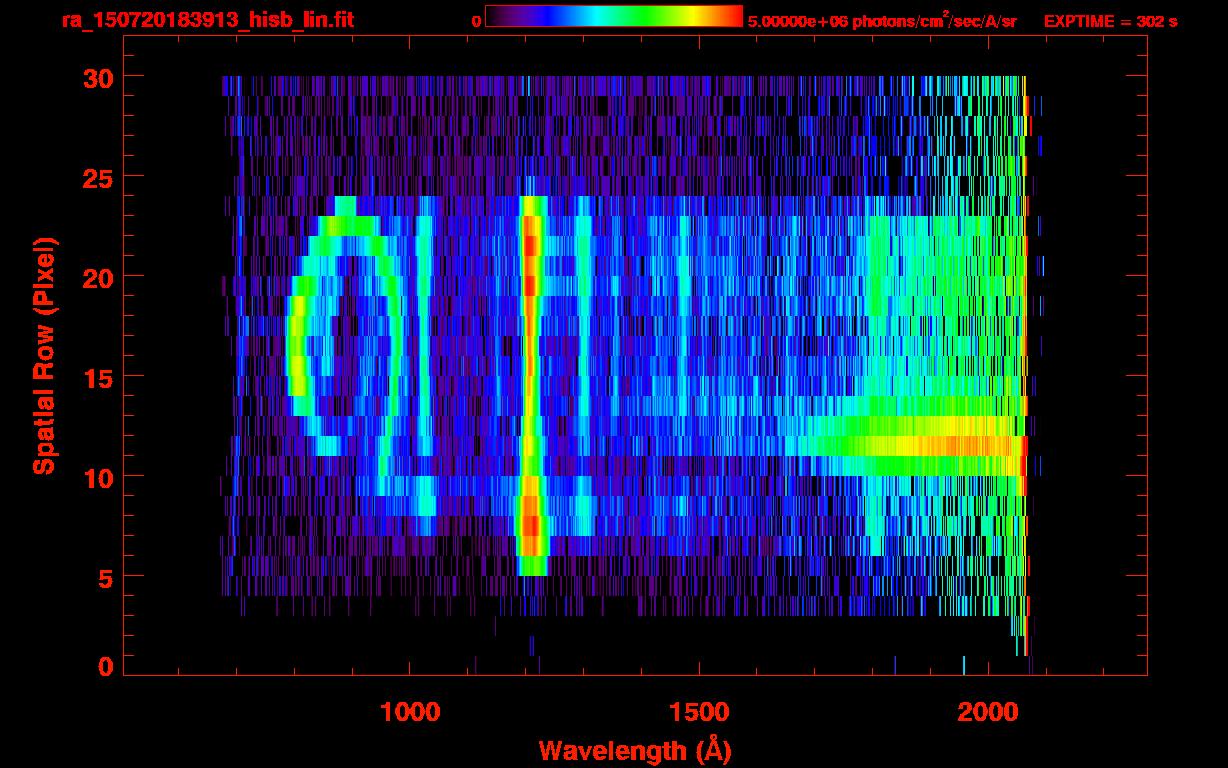Image resolution: width=1228 pixels, height=768 pixels.
Task: Click the Spatial Row (Pixel) axis label
Action: (x=43, y=355)
